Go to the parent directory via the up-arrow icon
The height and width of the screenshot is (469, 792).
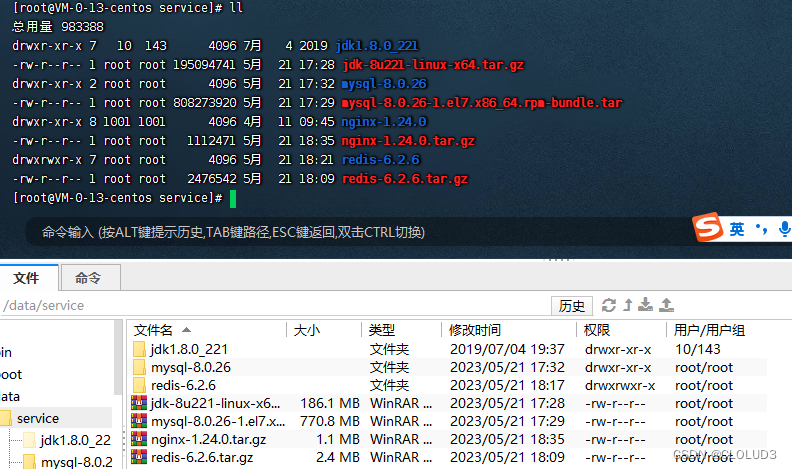(628, 305)
